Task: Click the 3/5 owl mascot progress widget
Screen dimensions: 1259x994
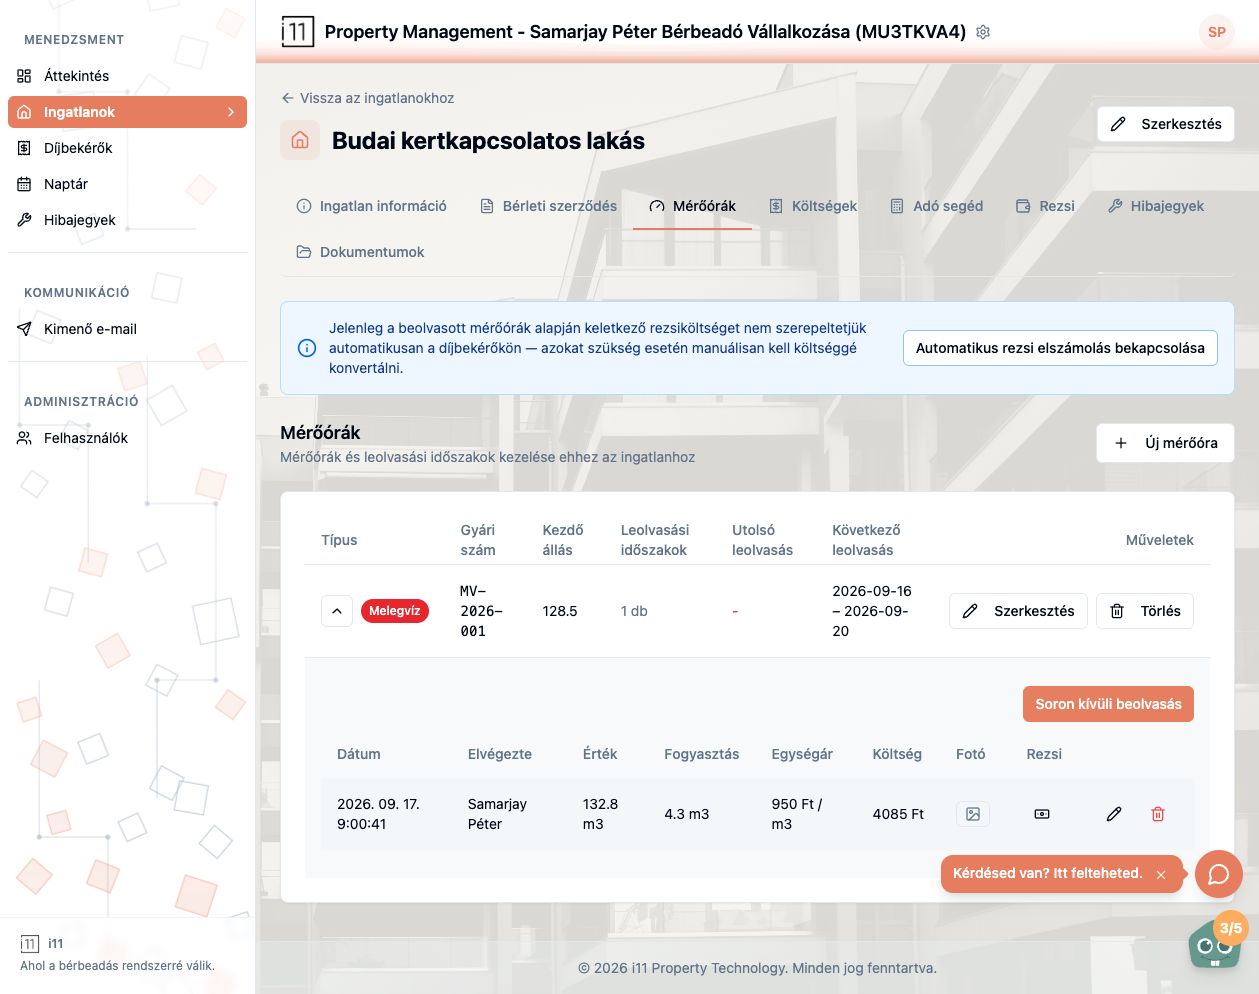Action: click(x=1217, y=940)
